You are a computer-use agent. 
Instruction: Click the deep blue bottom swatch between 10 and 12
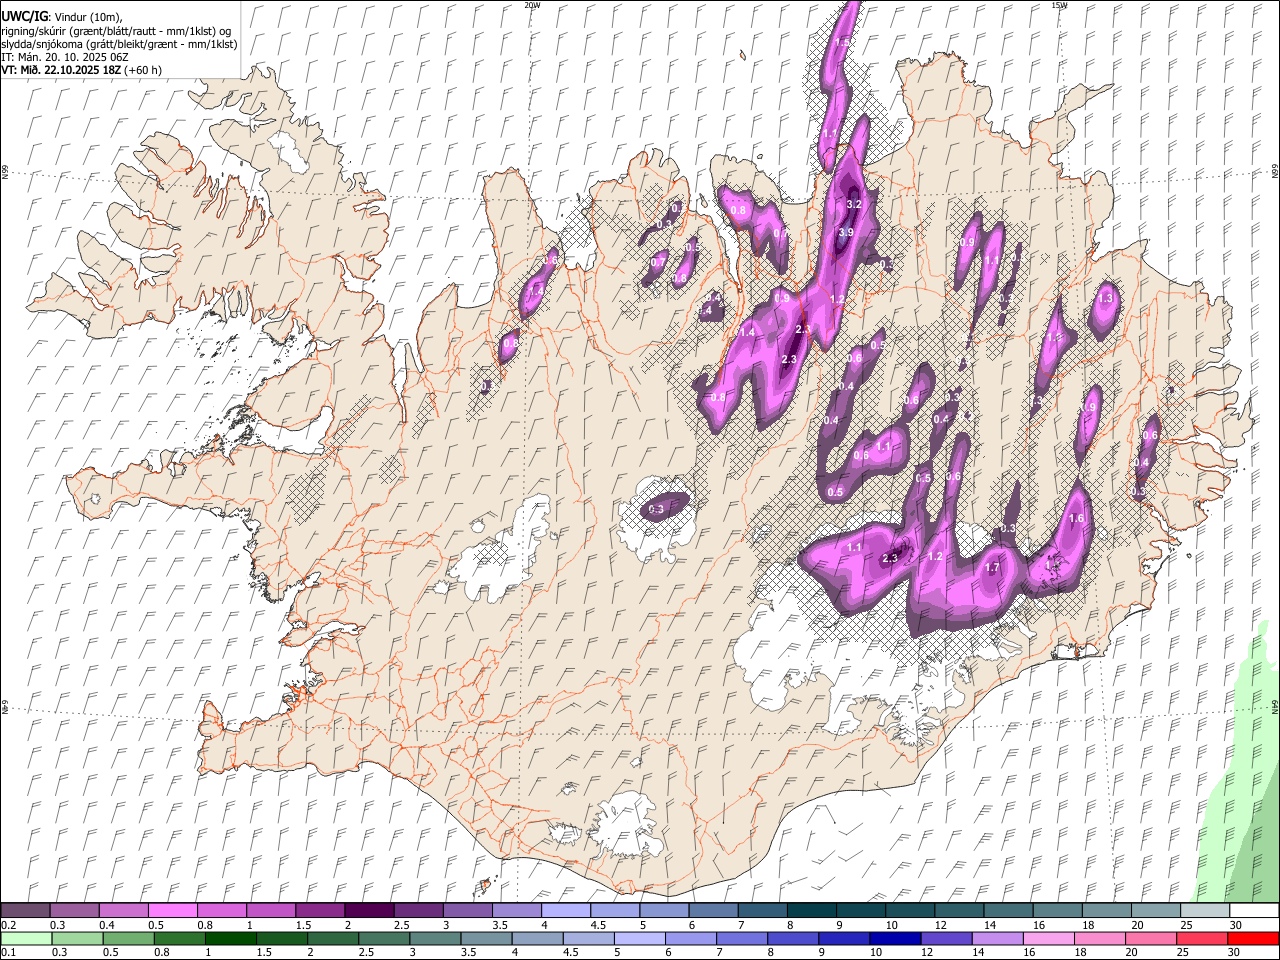coord(894,939)
